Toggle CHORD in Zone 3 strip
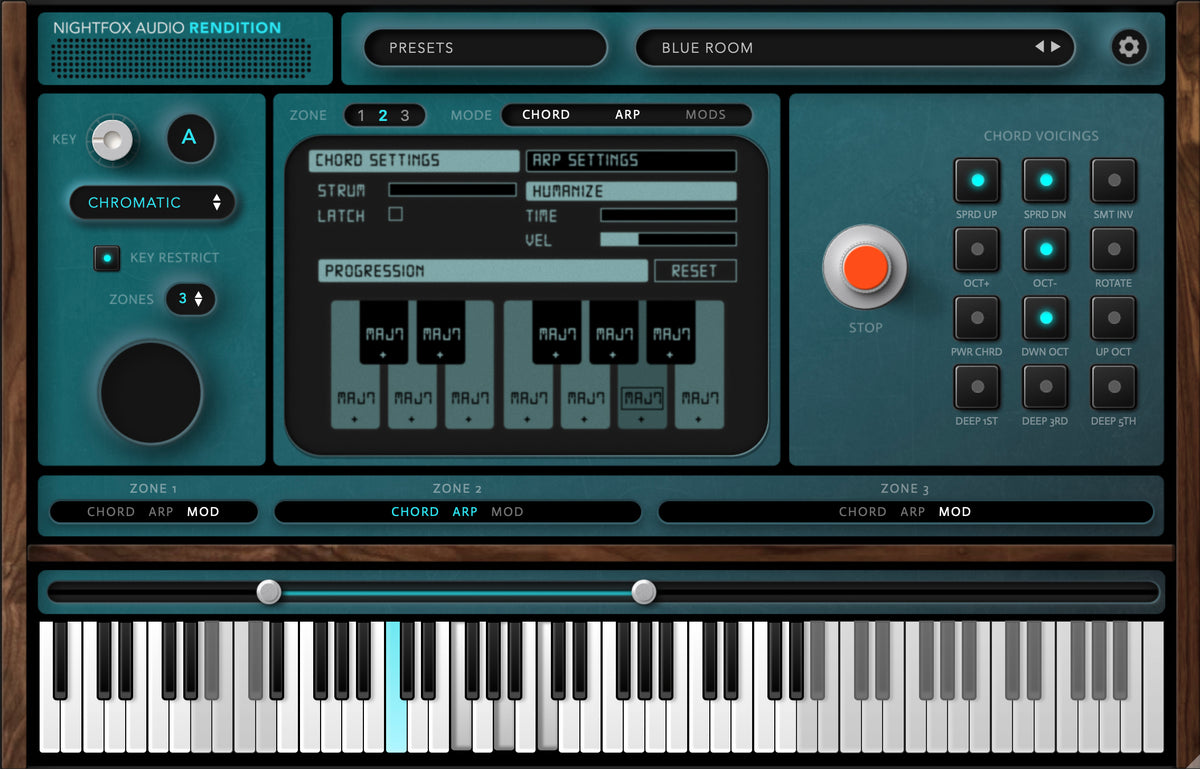 tap(863, 512)
